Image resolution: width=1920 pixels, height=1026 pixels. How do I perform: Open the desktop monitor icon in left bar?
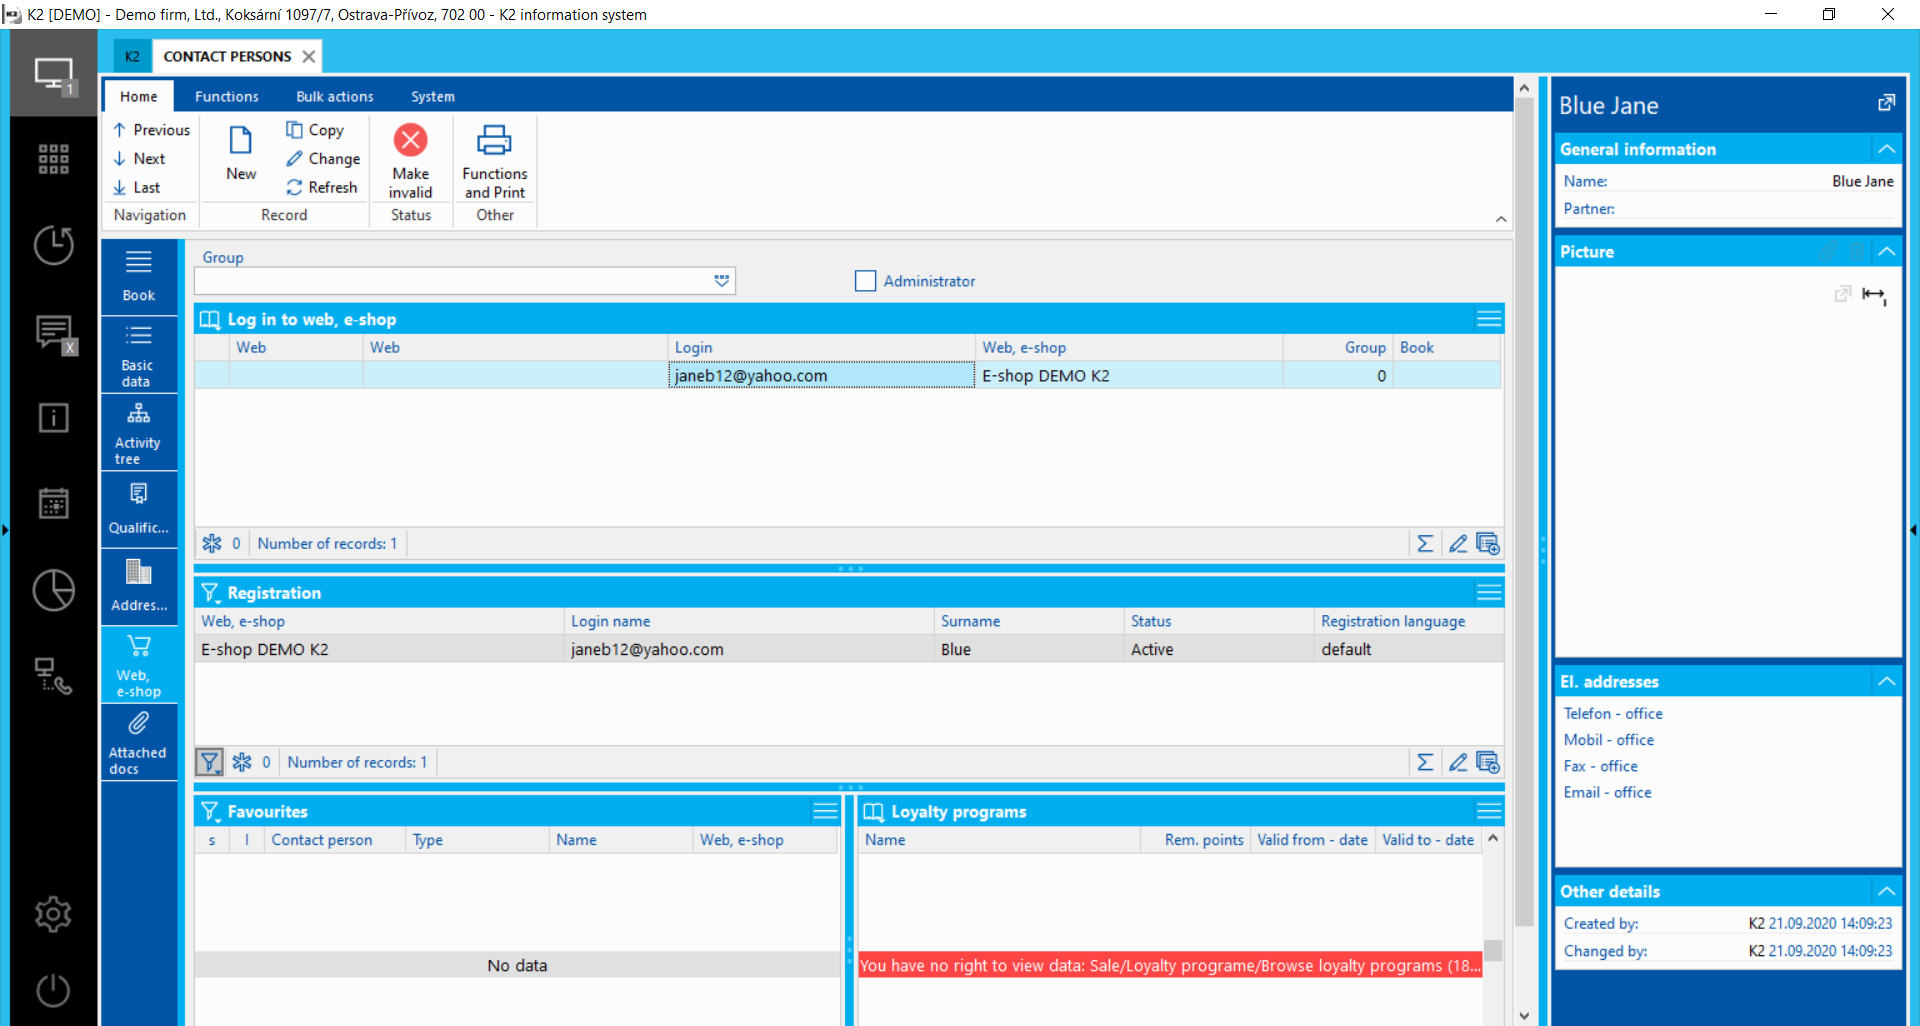[53, 73]
